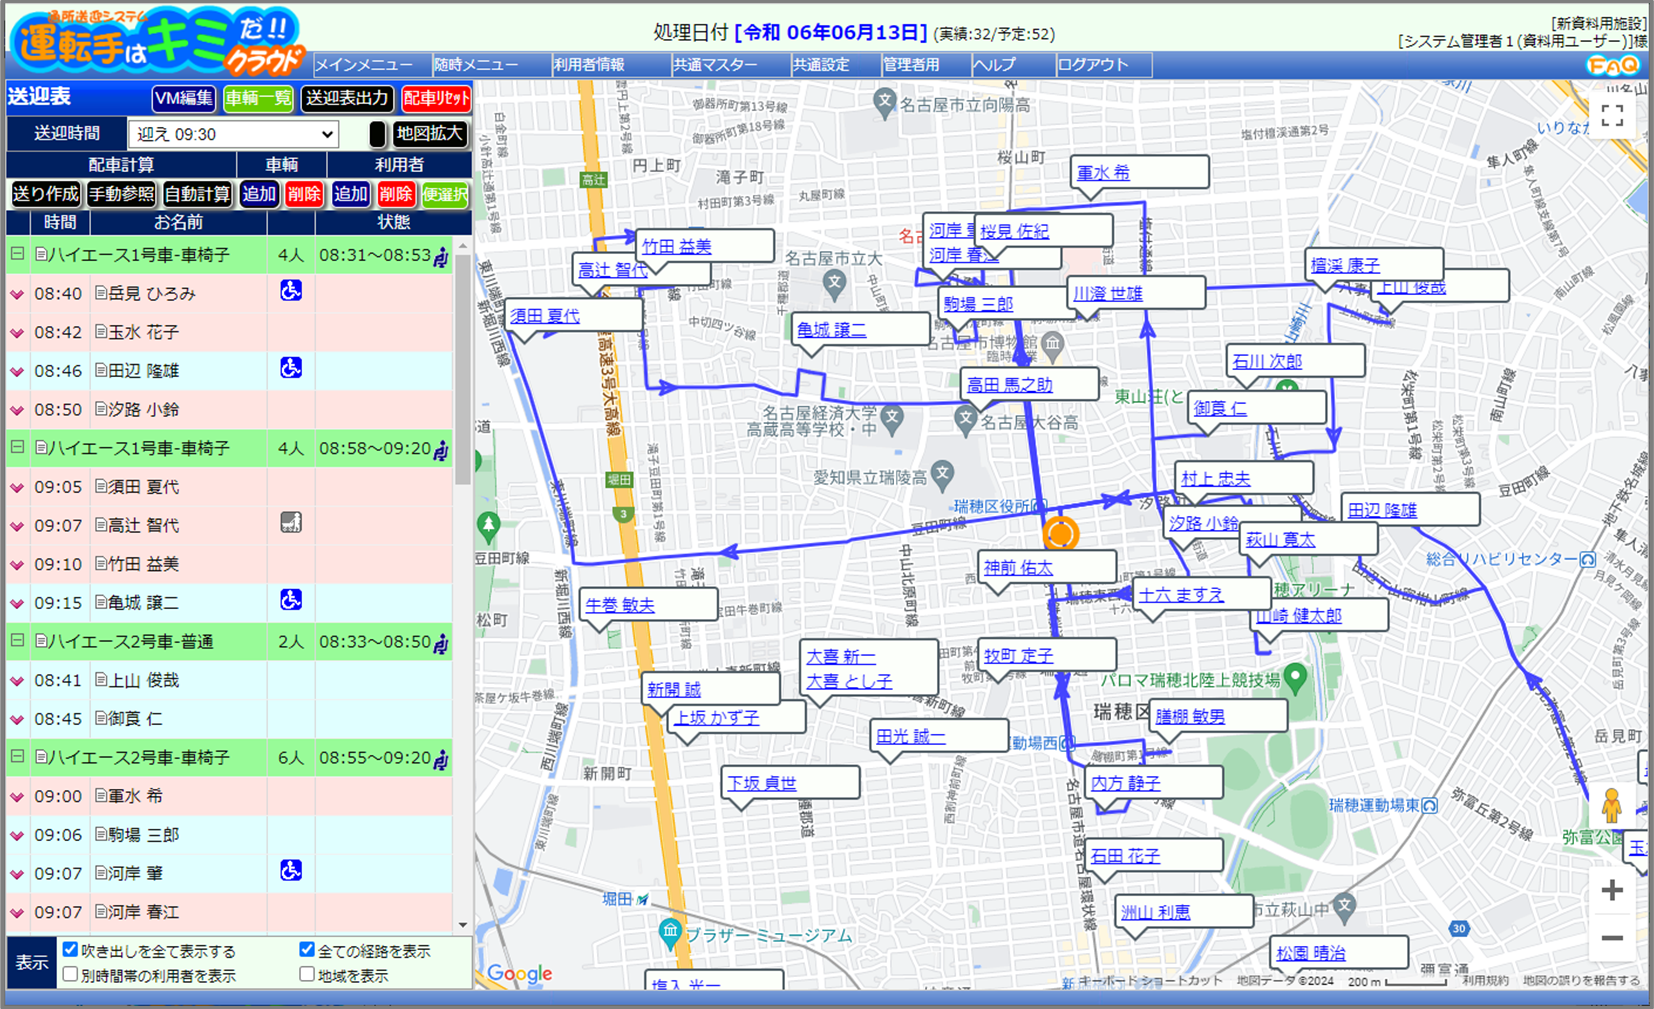Click wheelchair icon in 亀城 譲二 row
Image resolution: width=1654 pixels, height=1009 pixels.
pyautogui.click(x=291, y=599)
